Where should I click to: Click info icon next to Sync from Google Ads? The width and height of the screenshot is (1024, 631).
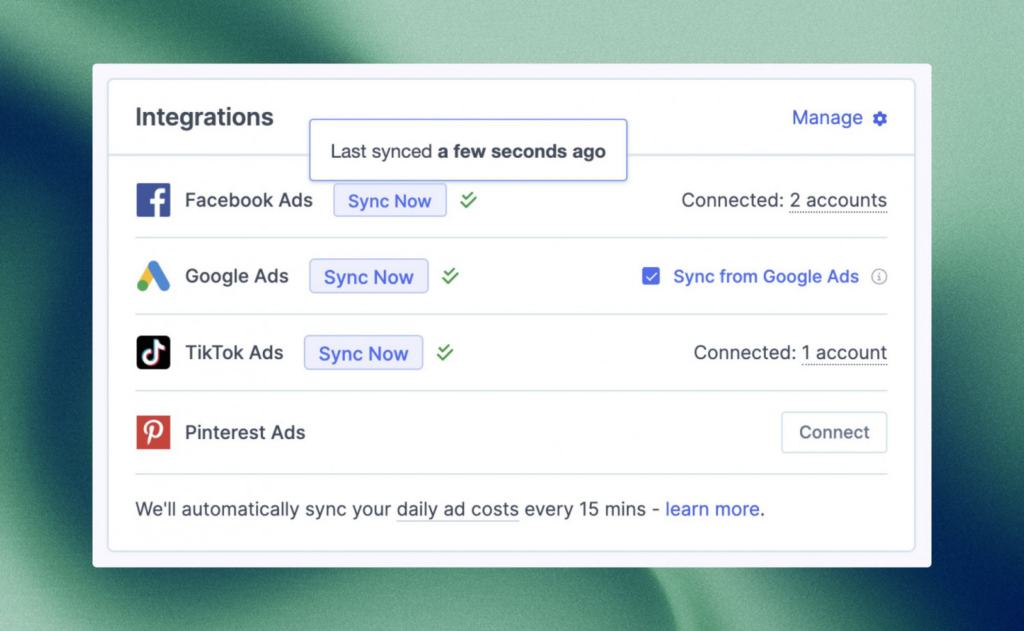pos(879,277)
